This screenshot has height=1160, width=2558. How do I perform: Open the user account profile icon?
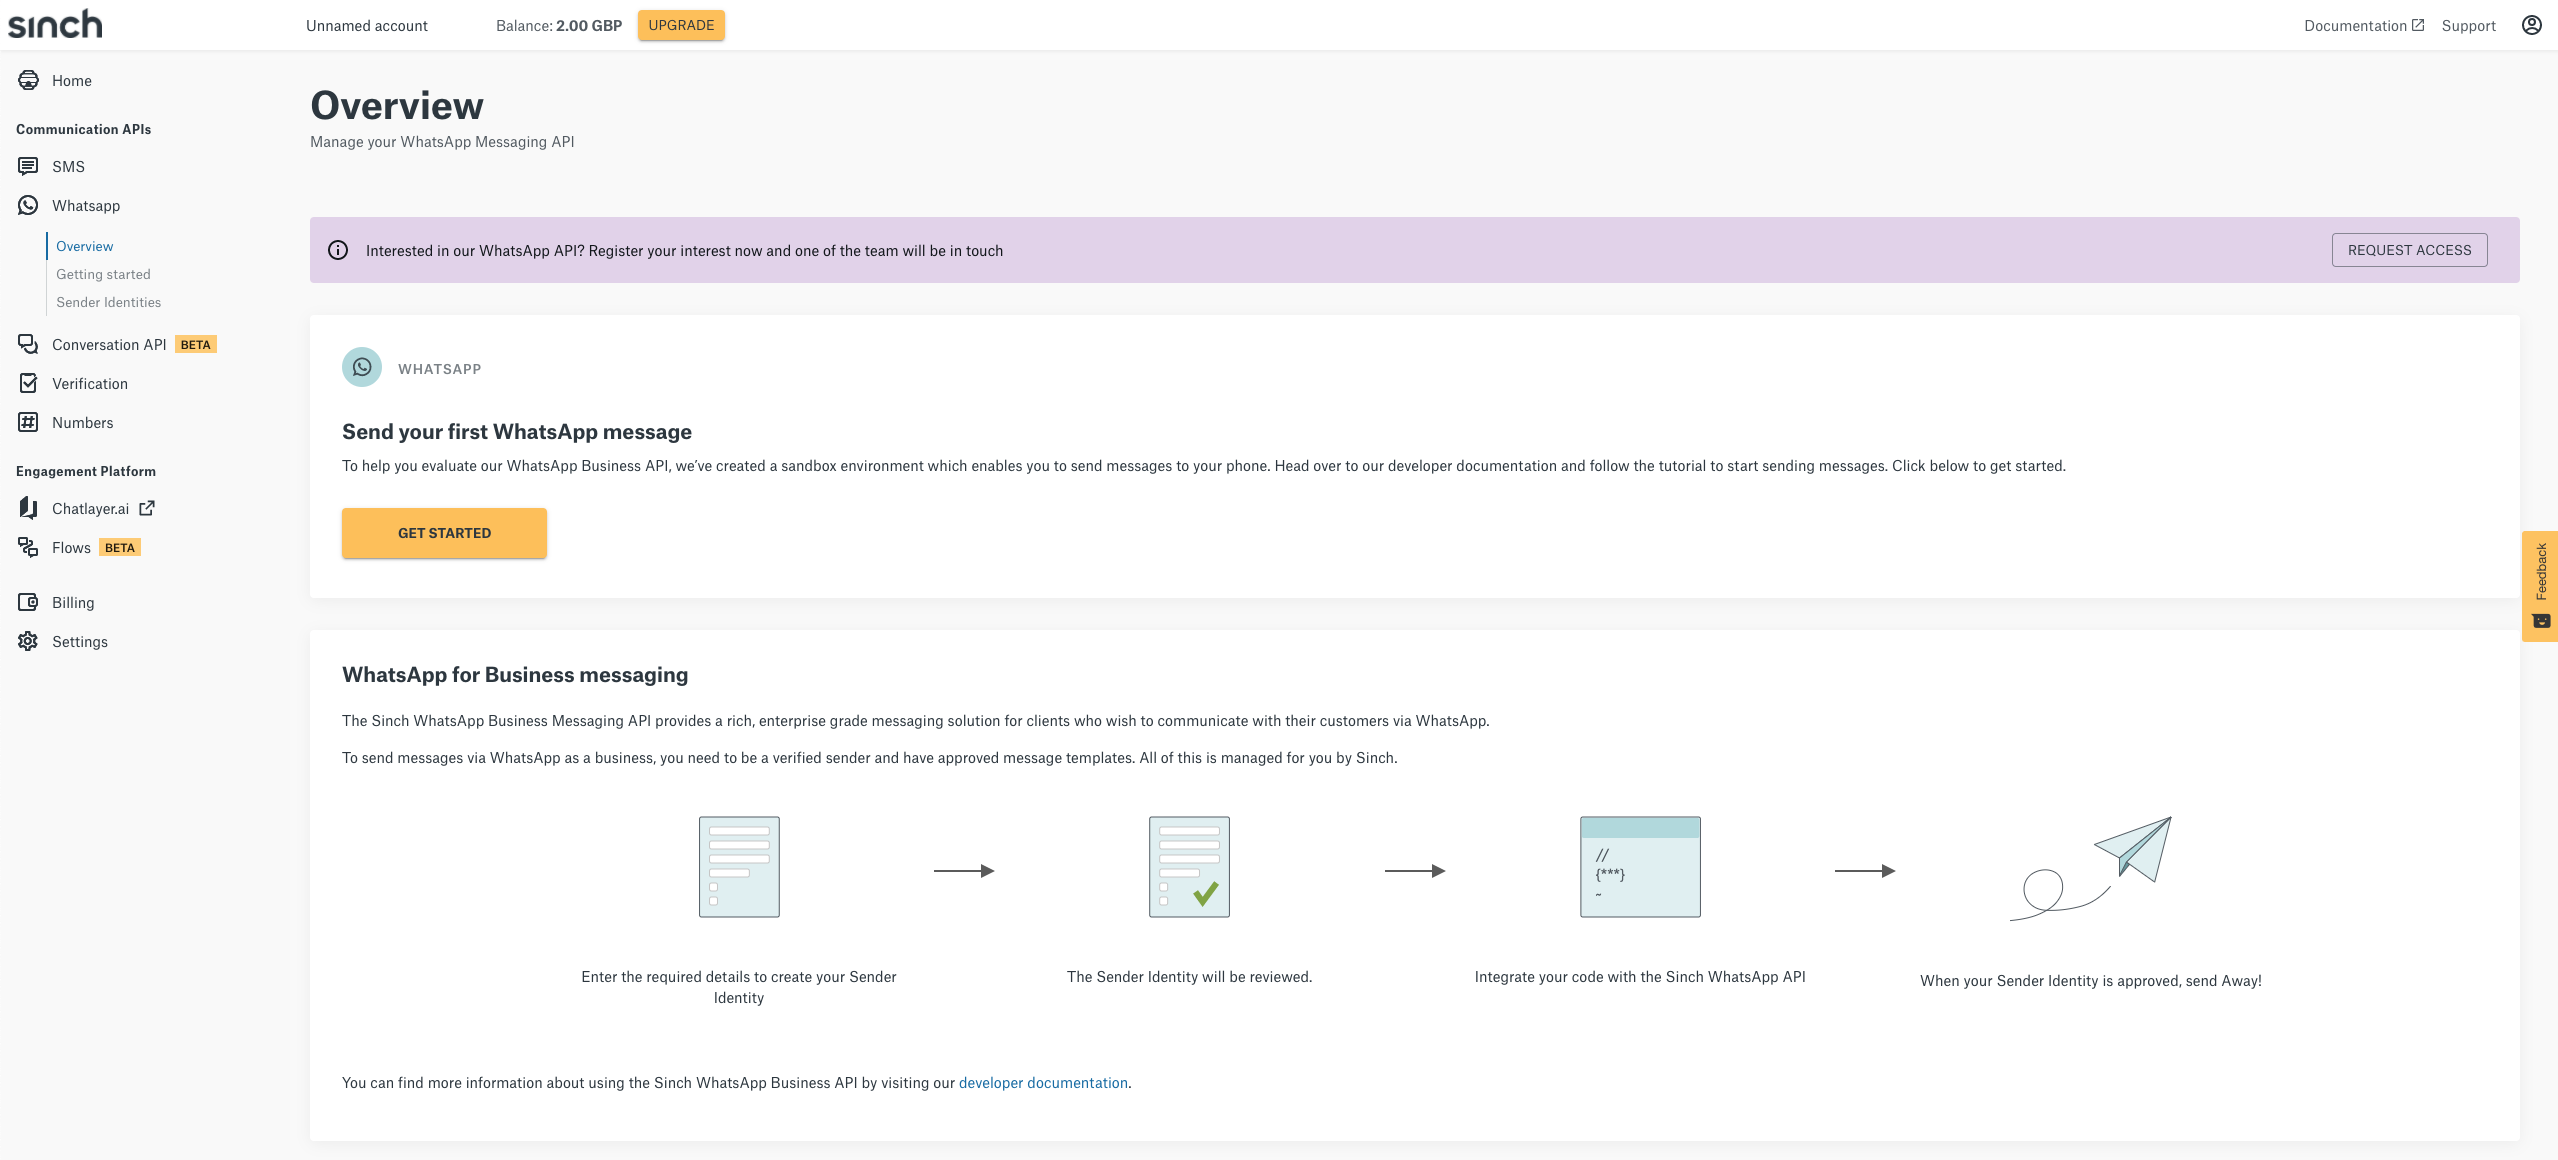click(2531, 25)
